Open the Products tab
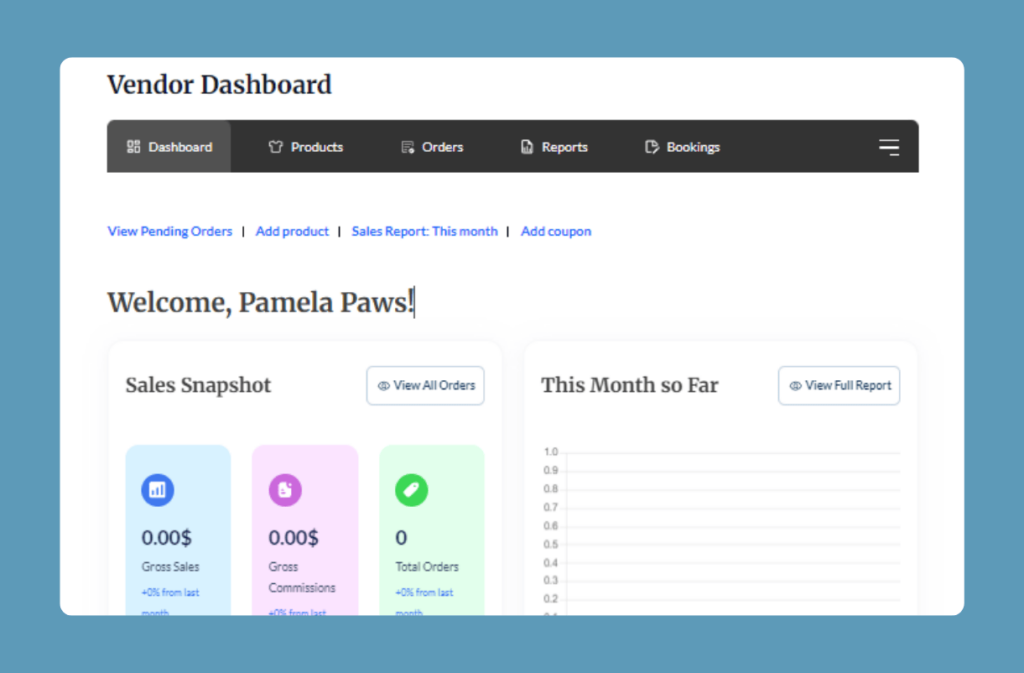Viewport: 1024px width, 673px height. 317,147
